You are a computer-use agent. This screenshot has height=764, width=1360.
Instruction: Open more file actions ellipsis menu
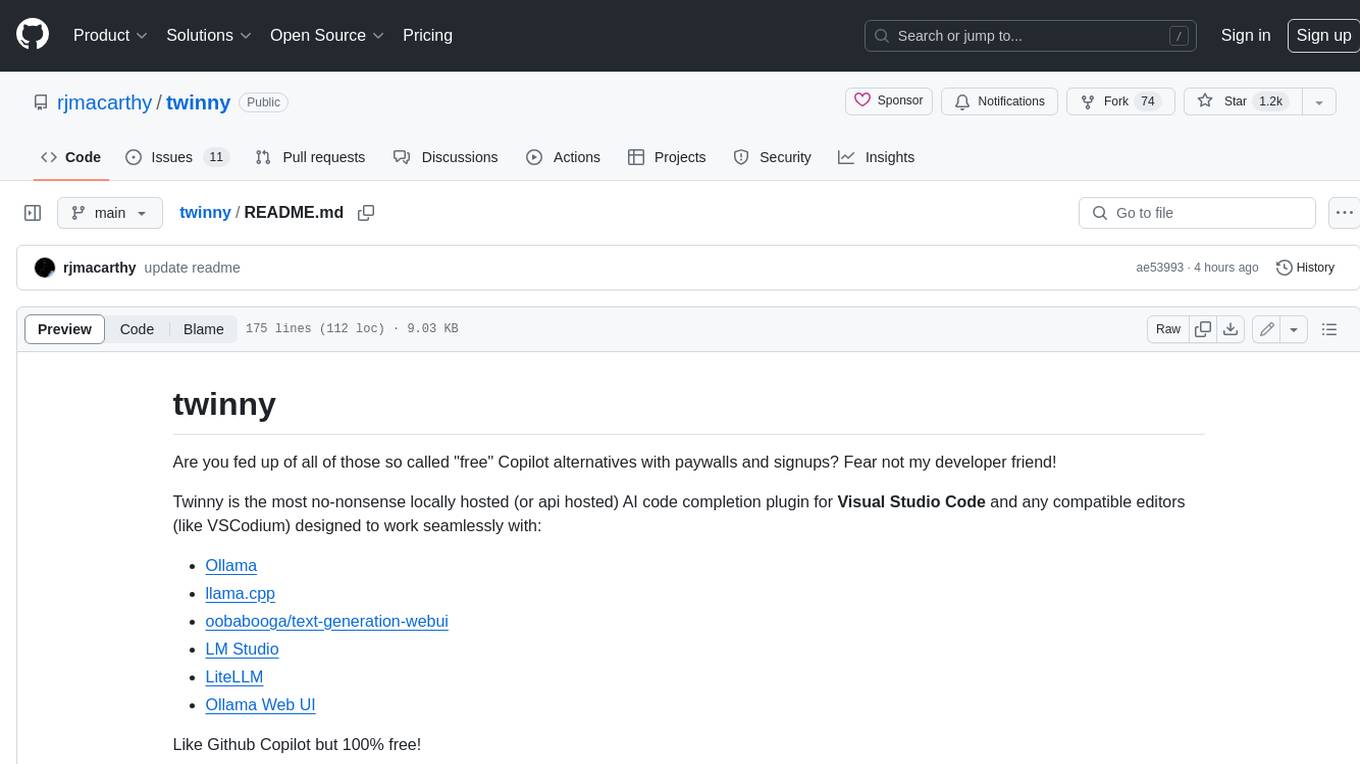(1344, 213)
